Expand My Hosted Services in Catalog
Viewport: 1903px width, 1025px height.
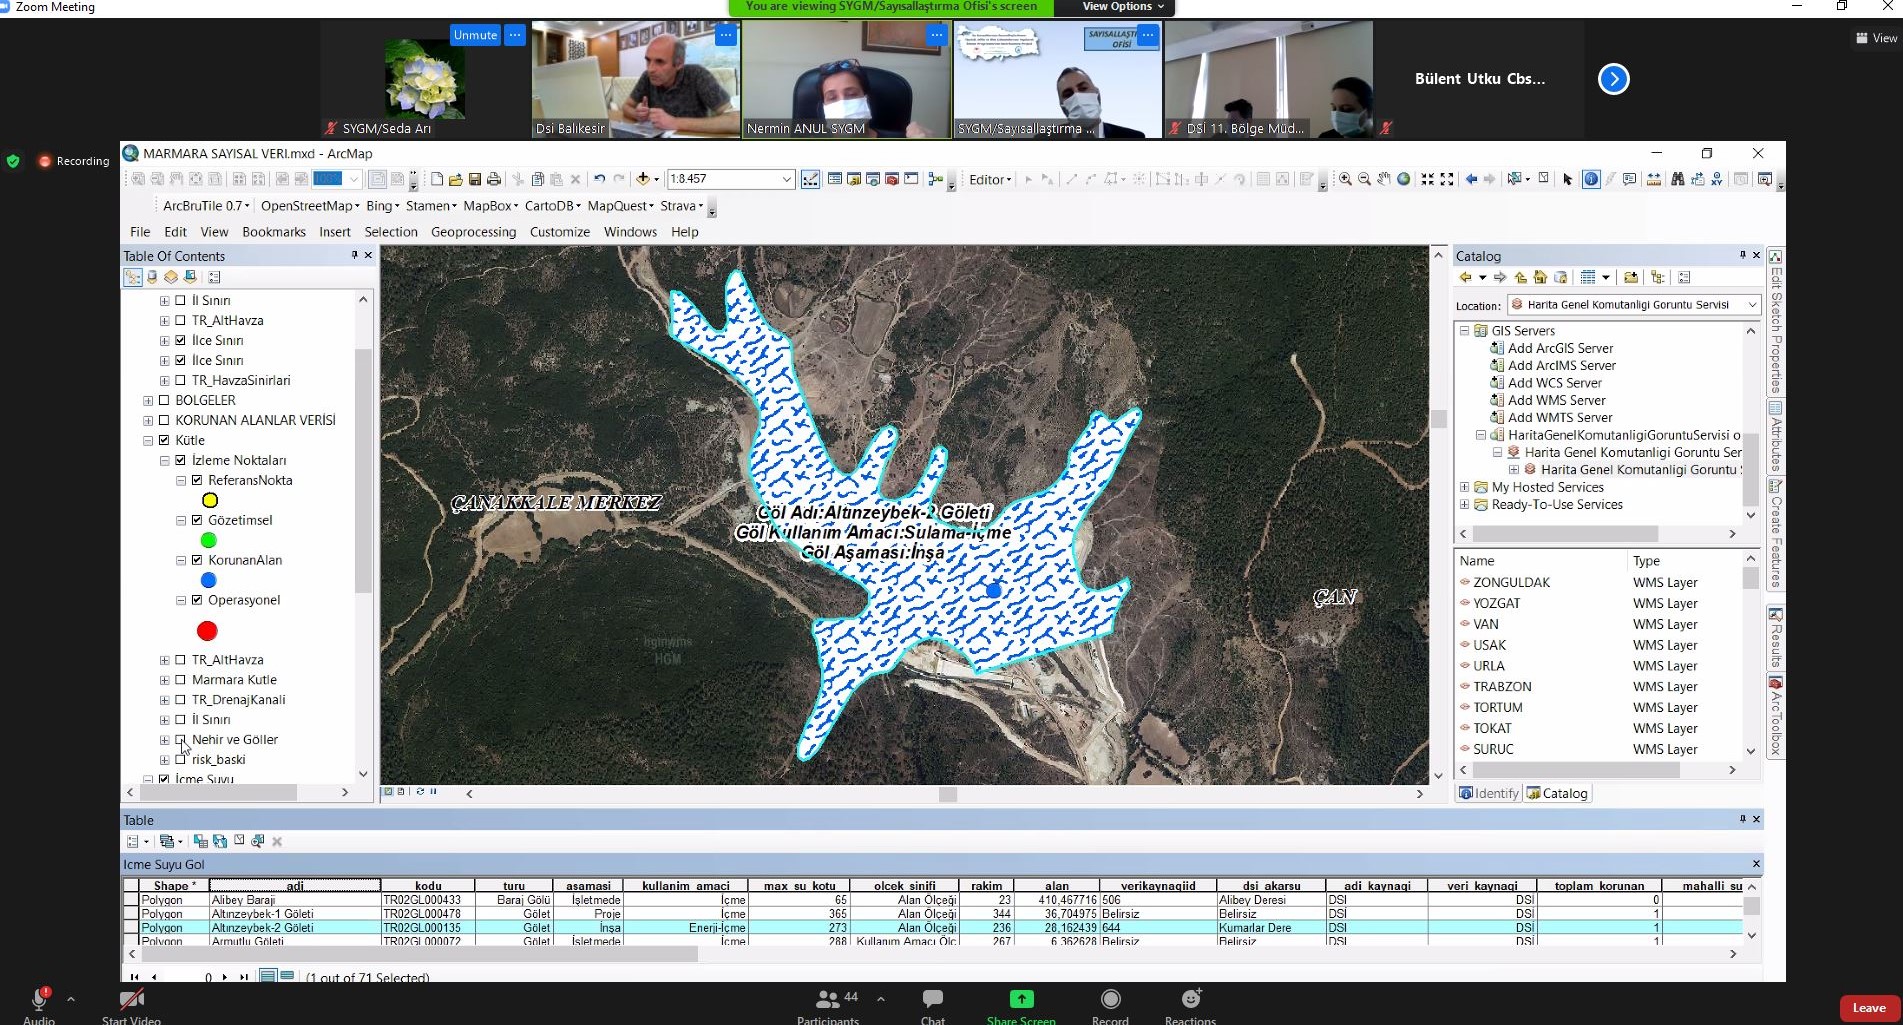(x=1465, y=488)
